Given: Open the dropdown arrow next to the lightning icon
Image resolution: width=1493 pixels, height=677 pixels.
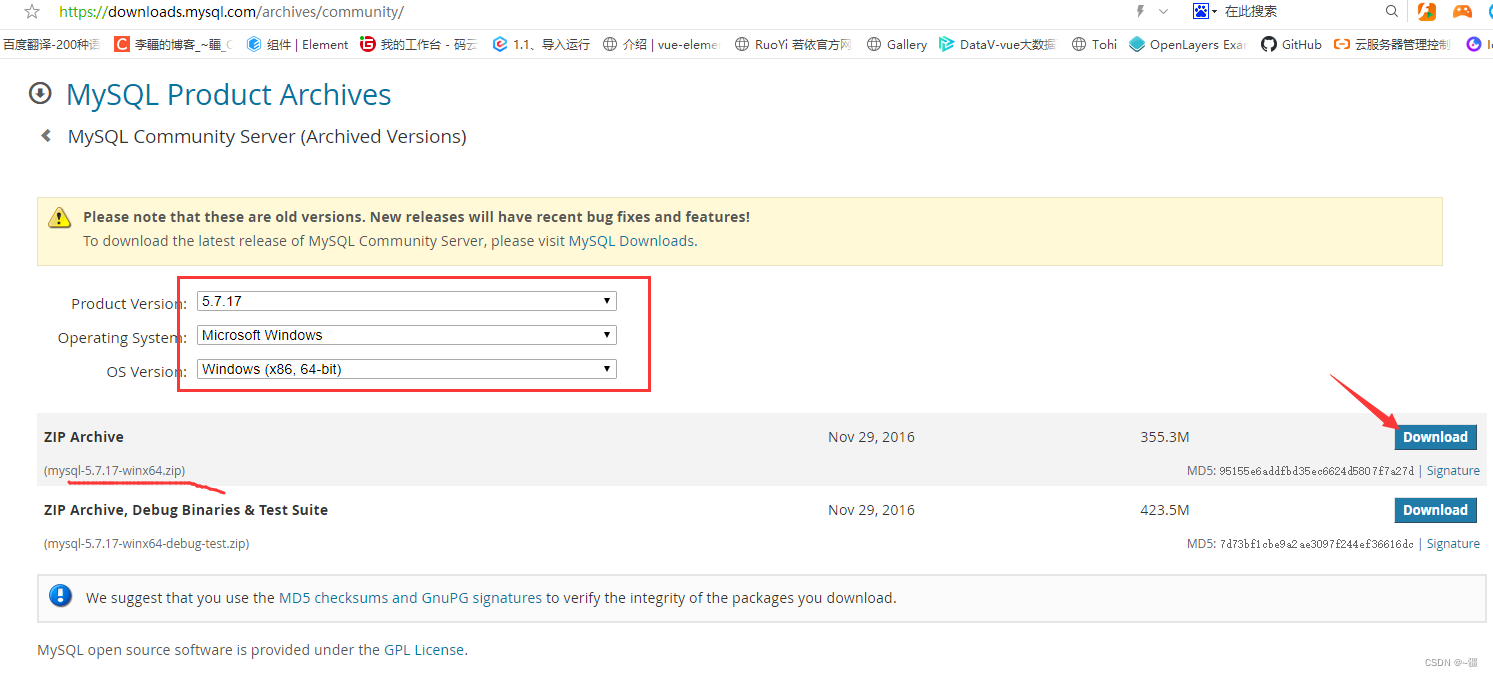Looking at the screenshot, I should pyautogui.click(x=1163, y=12).
